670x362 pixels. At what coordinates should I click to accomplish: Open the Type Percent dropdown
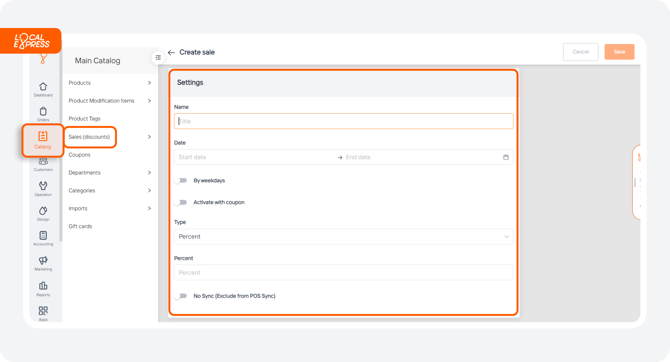point(344,236)
